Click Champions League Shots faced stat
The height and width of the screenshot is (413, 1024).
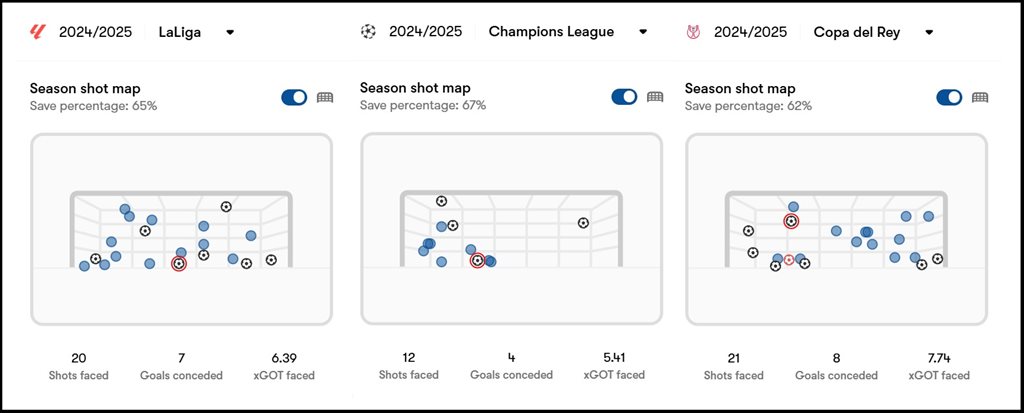tap(409, 365)
